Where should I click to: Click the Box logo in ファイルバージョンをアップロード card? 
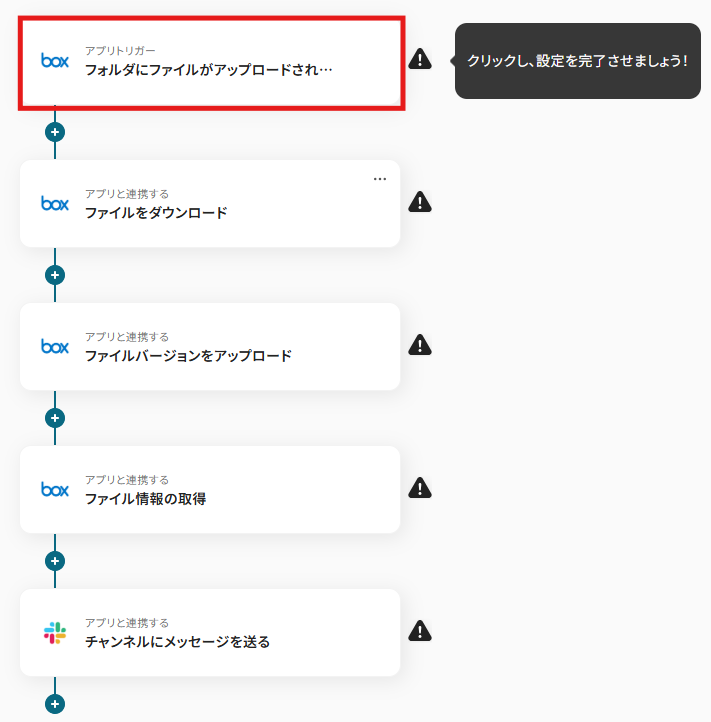click(55, 346)
